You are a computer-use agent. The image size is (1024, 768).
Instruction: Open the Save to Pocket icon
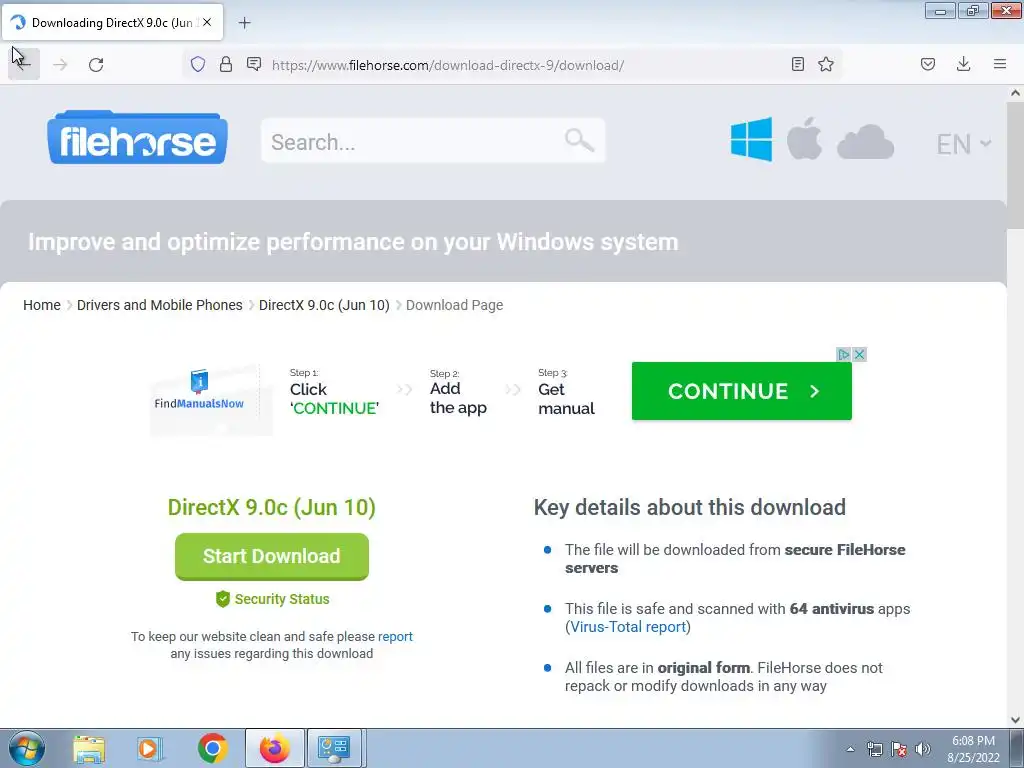pyautogui.click(x=928, y=64)
